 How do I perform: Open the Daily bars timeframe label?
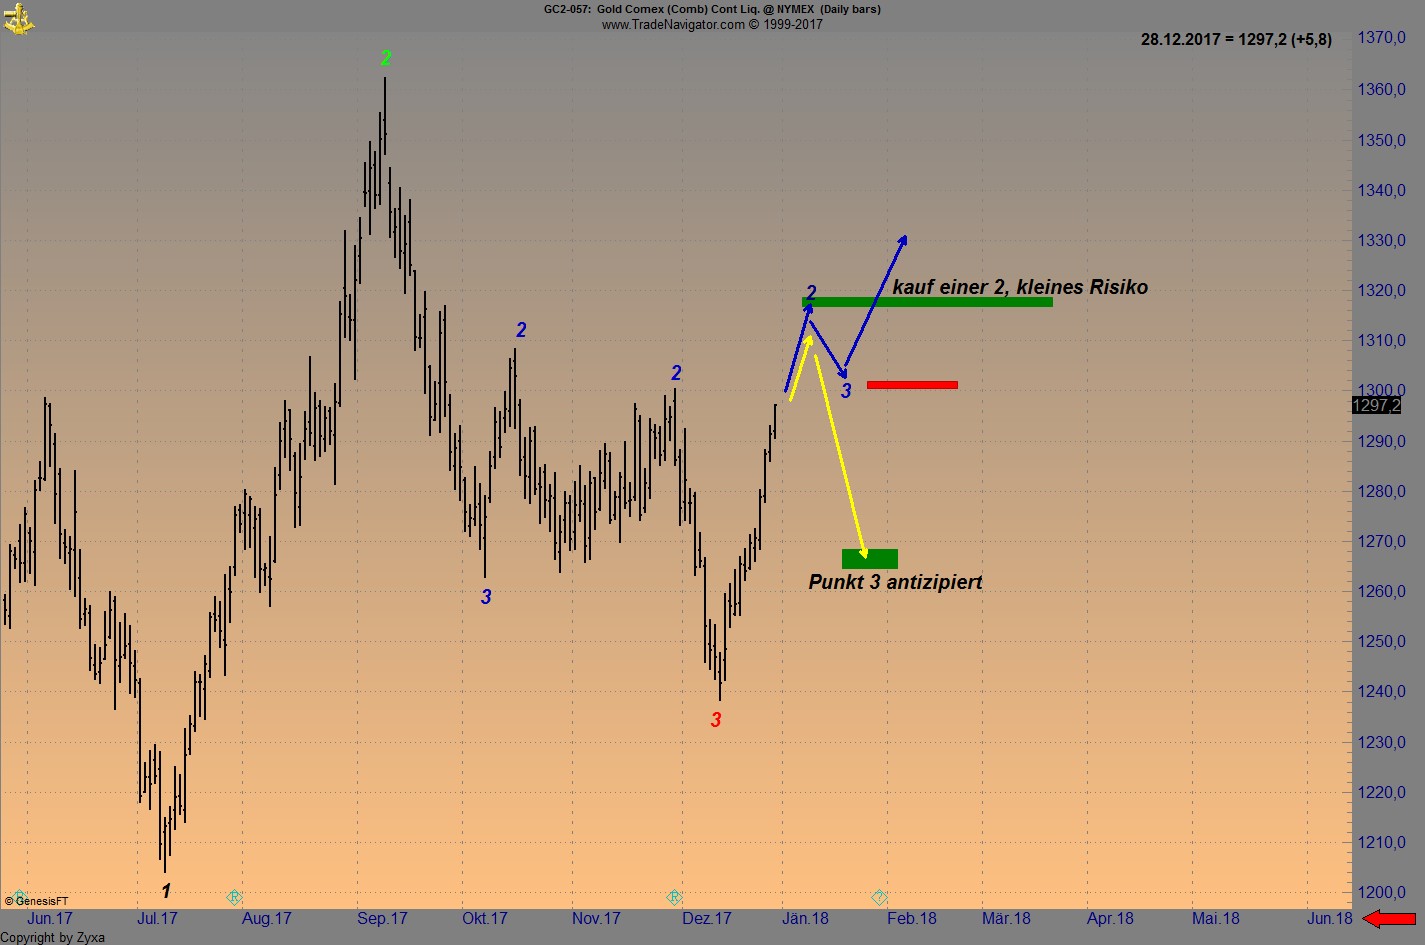tap(851, 9)
